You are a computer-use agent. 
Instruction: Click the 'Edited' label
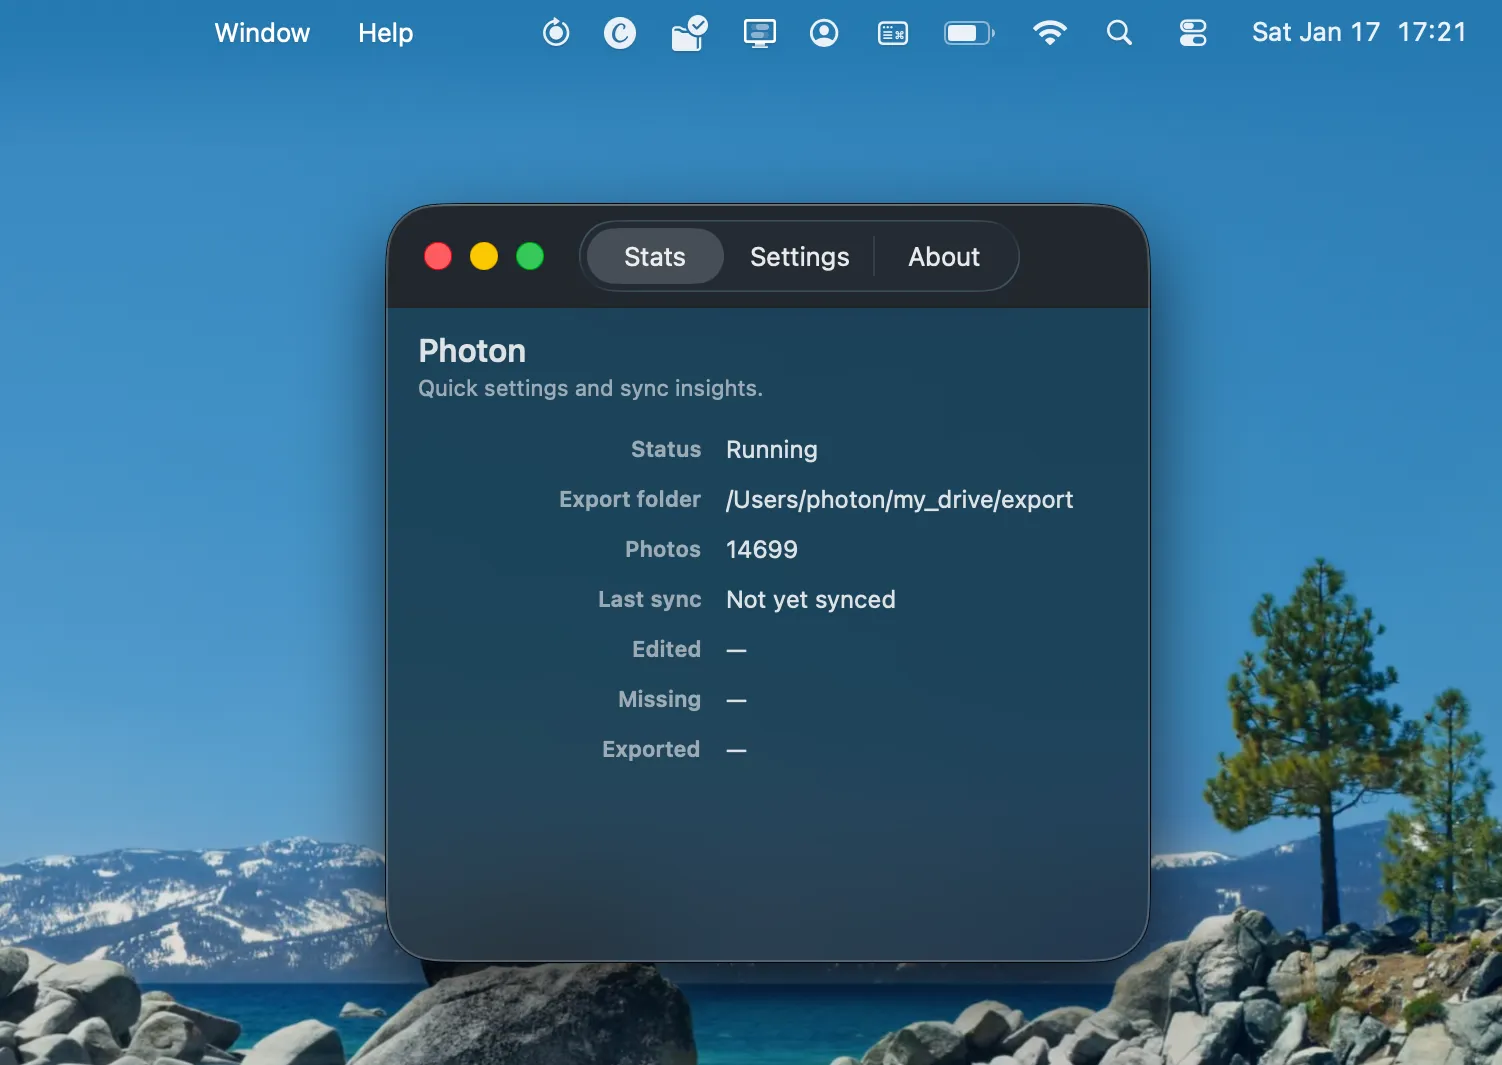(x=666, y=649)
